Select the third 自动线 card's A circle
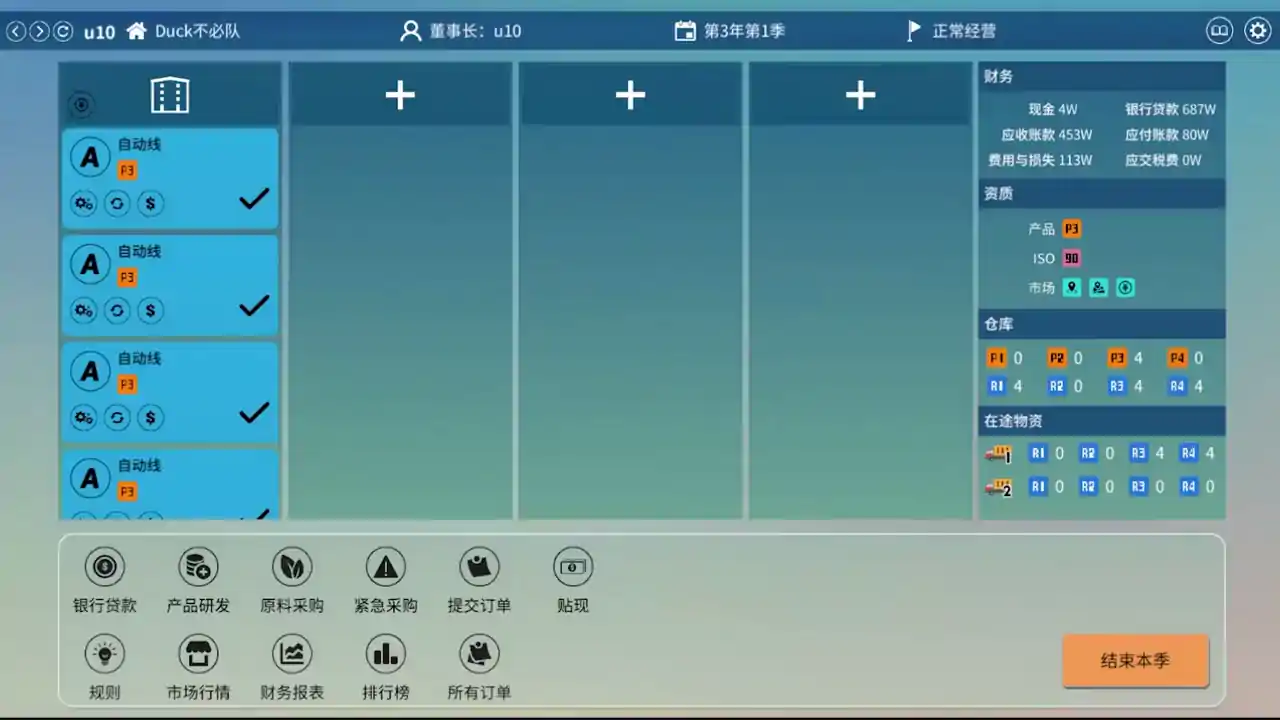1280x720 pixels. coord(90,371)
